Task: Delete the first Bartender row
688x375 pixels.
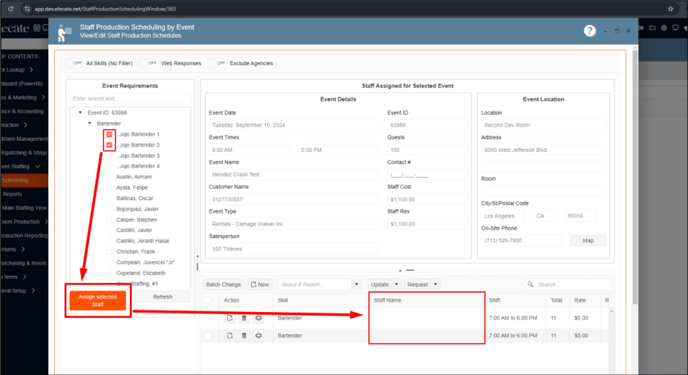Action: pyautogui.click(x=244, y=318)
